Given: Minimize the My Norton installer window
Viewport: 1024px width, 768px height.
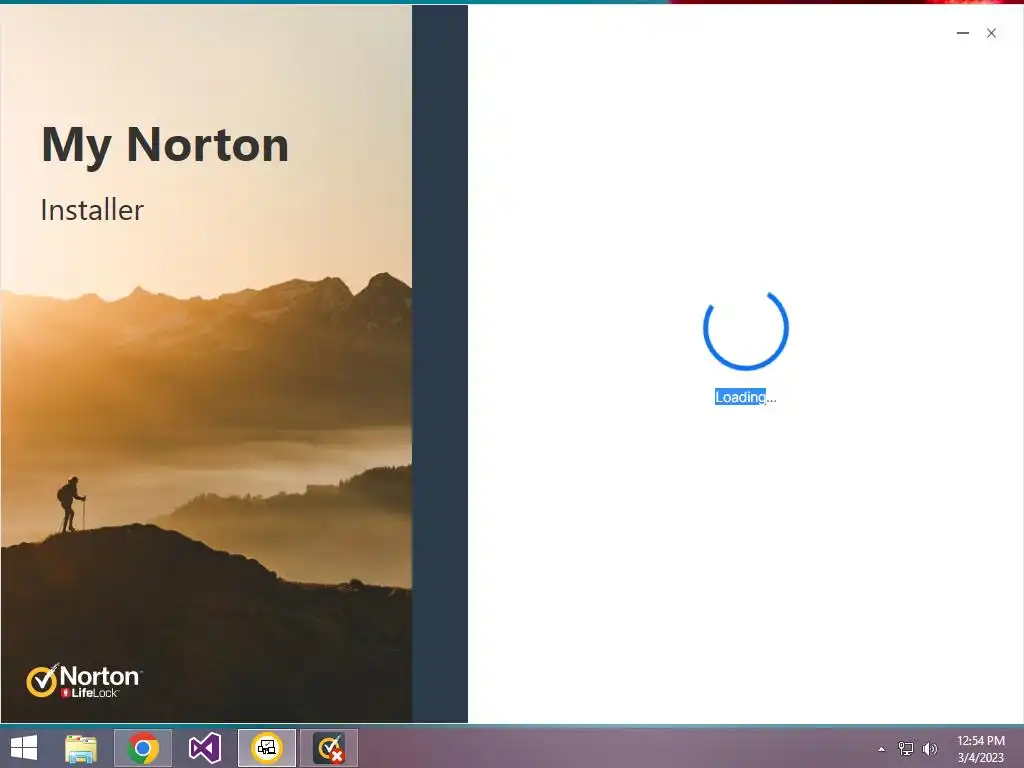Looking at the screenshot, I should pos(963,33).
